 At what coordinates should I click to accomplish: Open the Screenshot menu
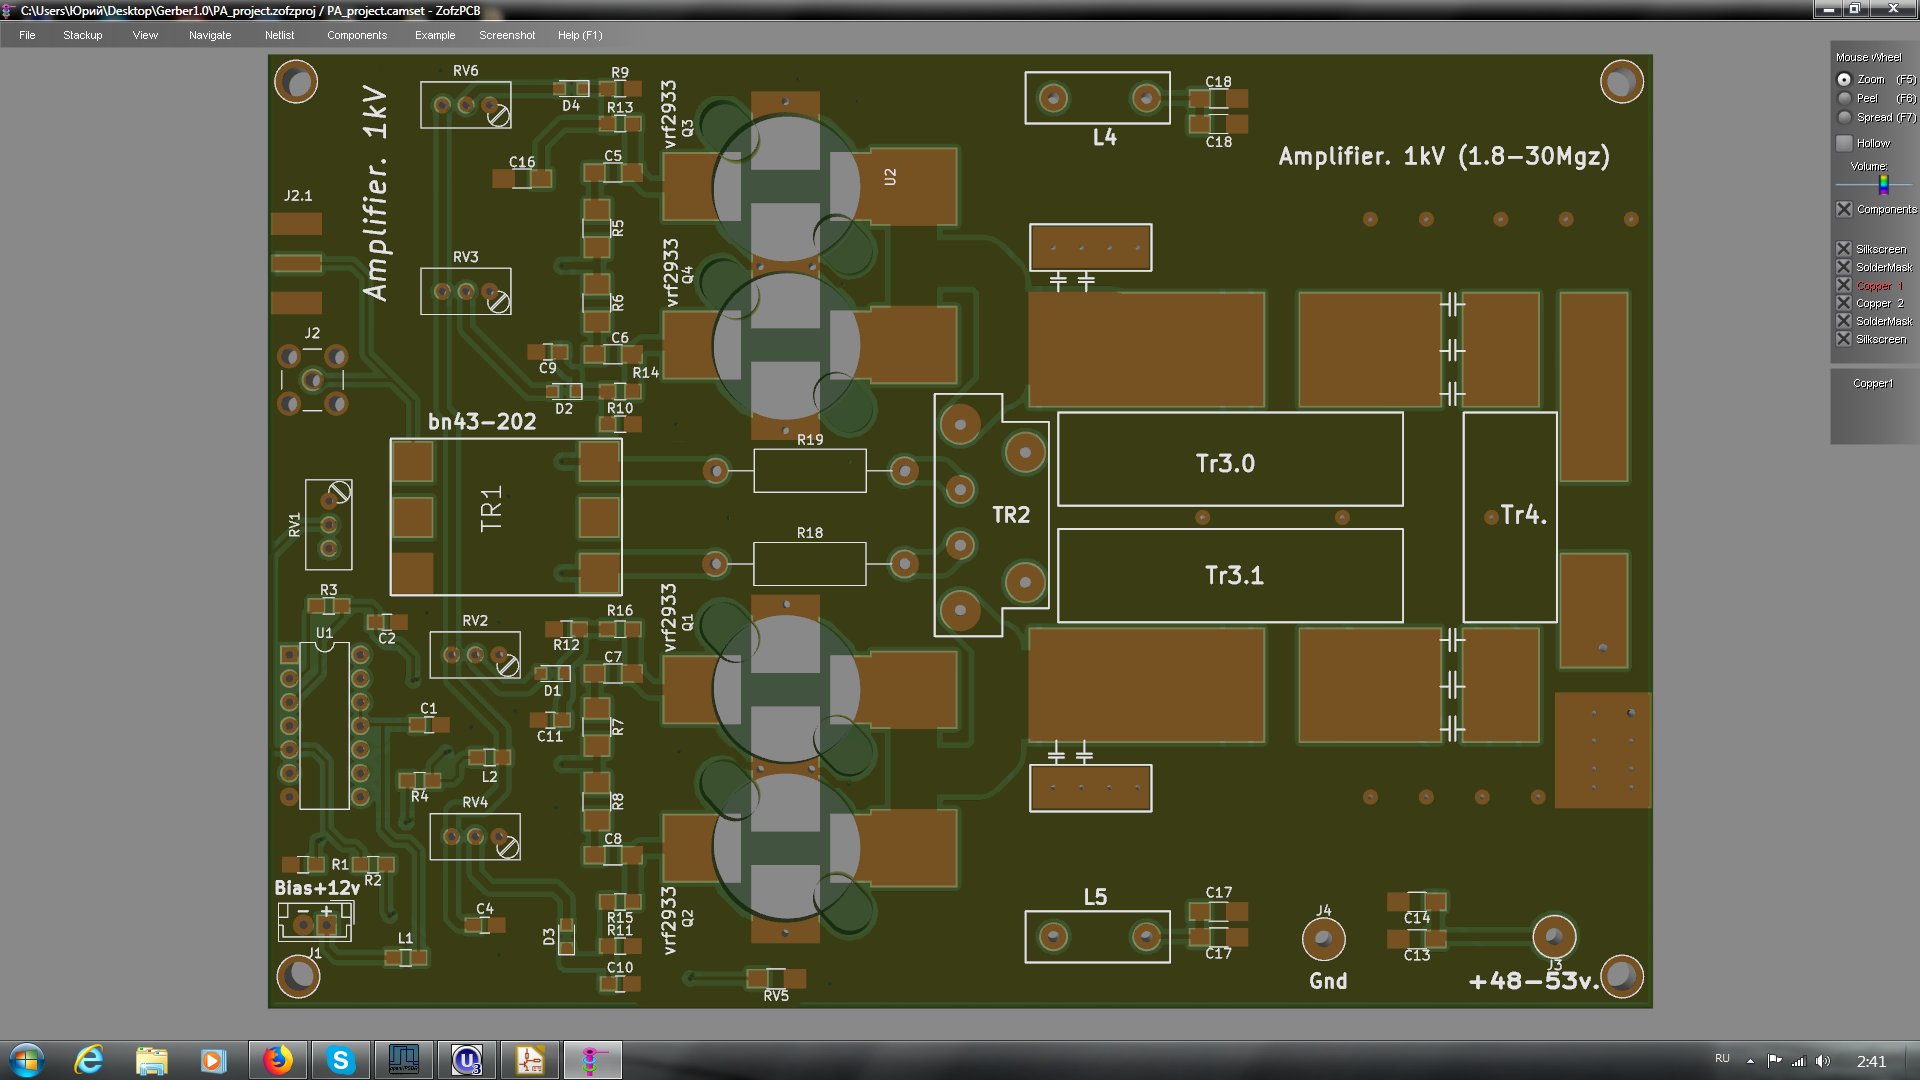tap(506, 35)
